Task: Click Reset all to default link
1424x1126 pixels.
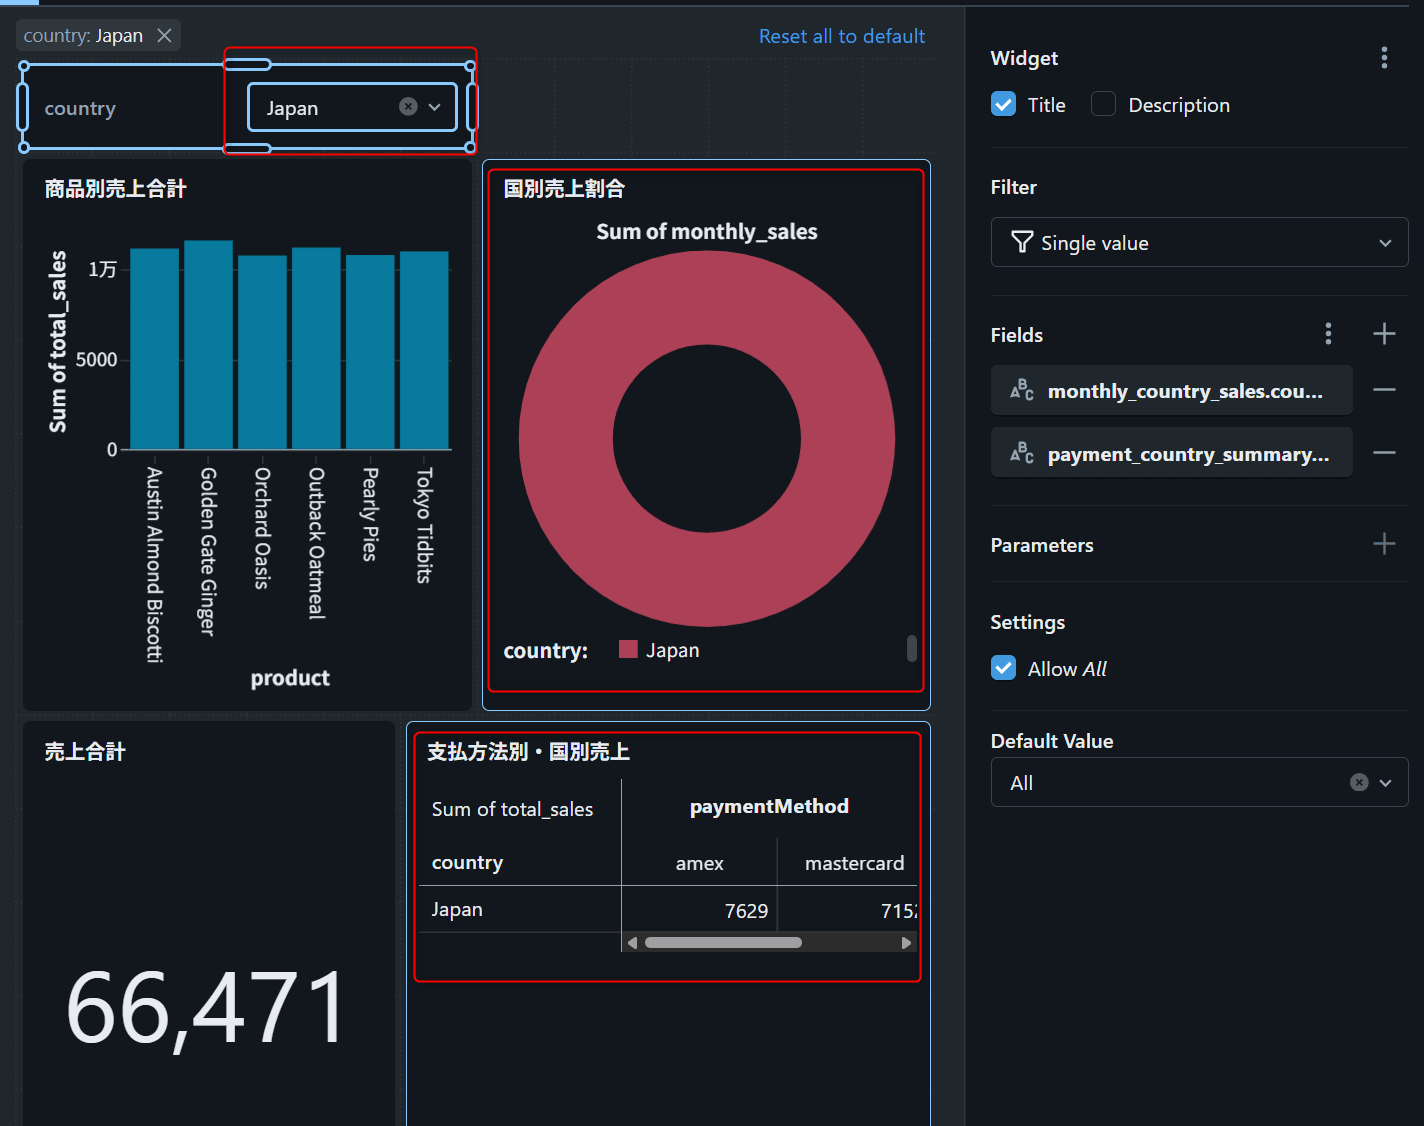Action: pyautogui.click(x=841, y=36)
